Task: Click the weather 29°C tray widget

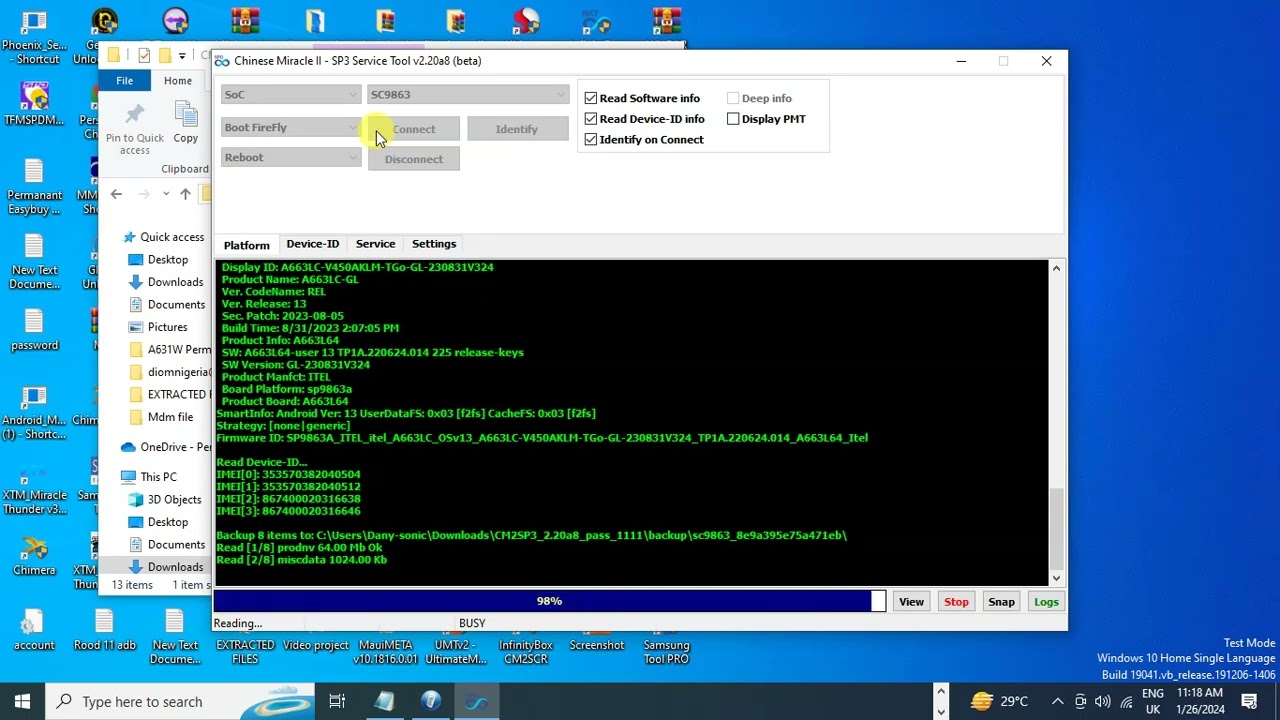Action: point(999,701)
